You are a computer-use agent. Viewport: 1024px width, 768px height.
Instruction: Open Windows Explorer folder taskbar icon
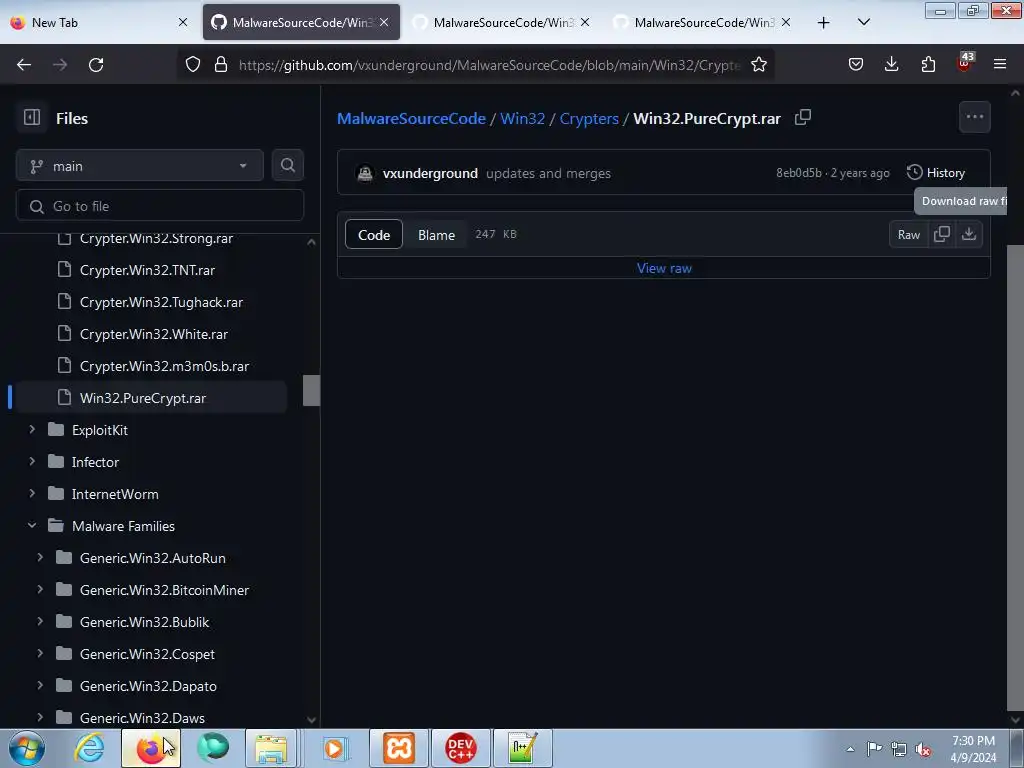(271, 748)
